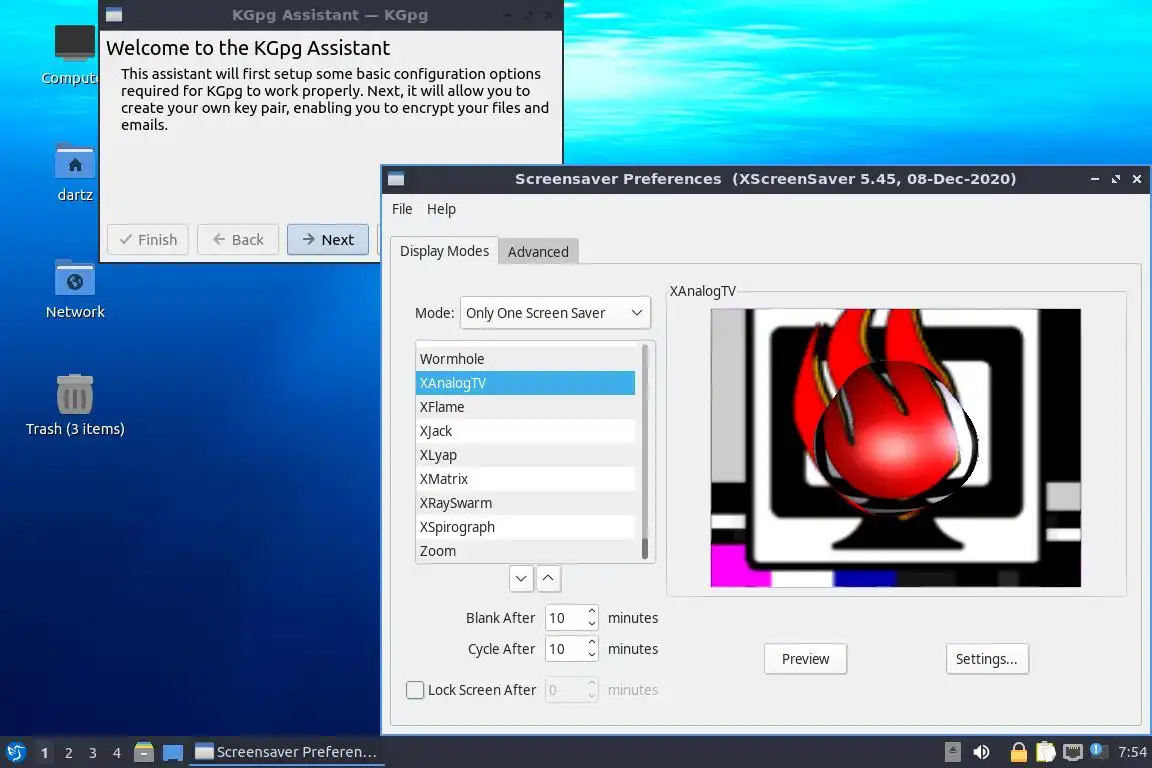Image resolution: width=1152 pixels, height=768 pixels.
Task: Click the screensaver list vertical scrollbar
Action: [645, 452]
